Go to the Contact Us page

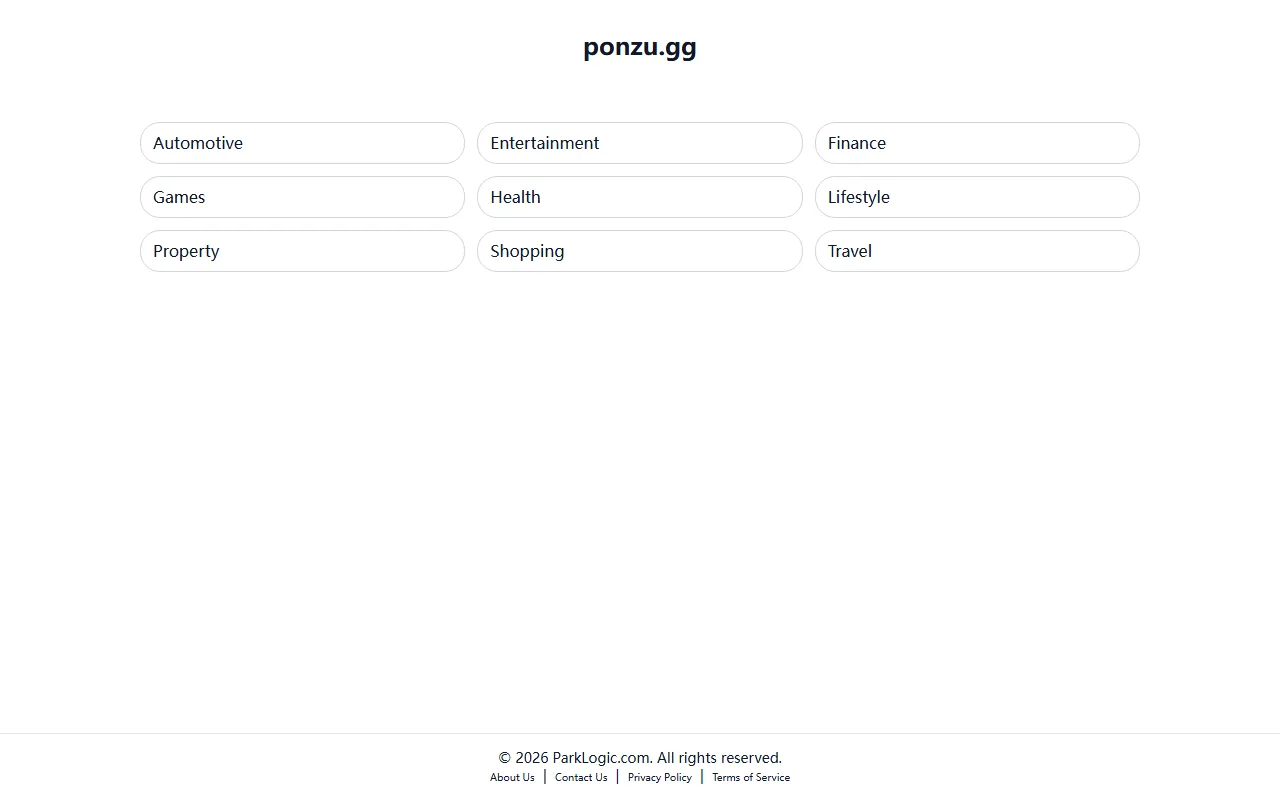[580, 777]
